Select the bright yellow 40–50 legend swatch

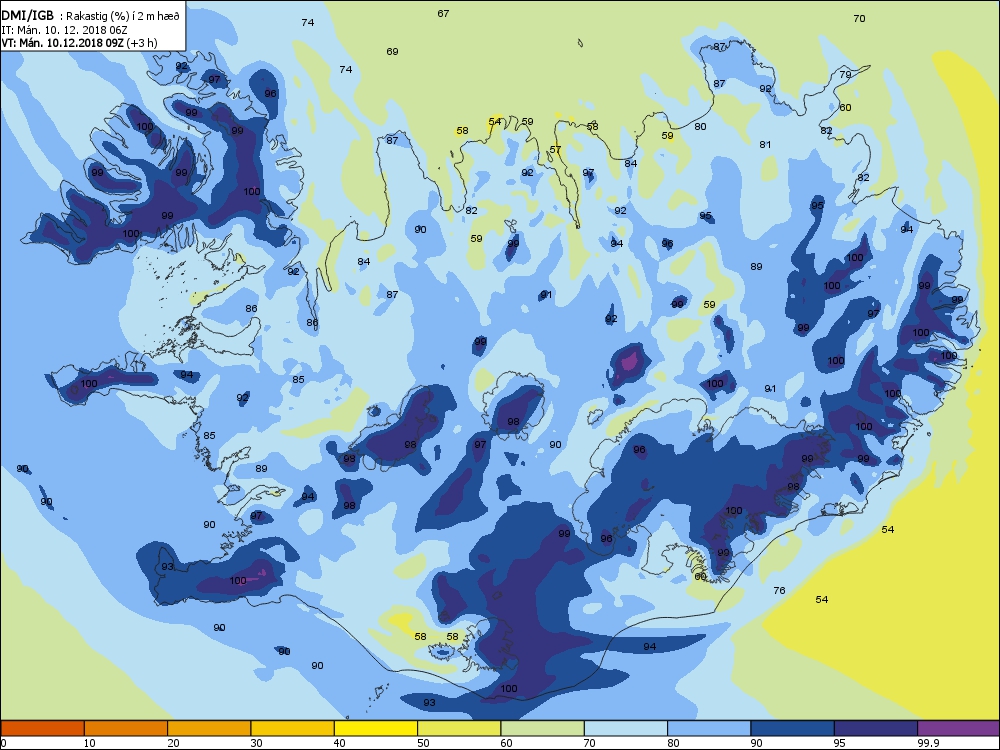click(x=376, y=728)
